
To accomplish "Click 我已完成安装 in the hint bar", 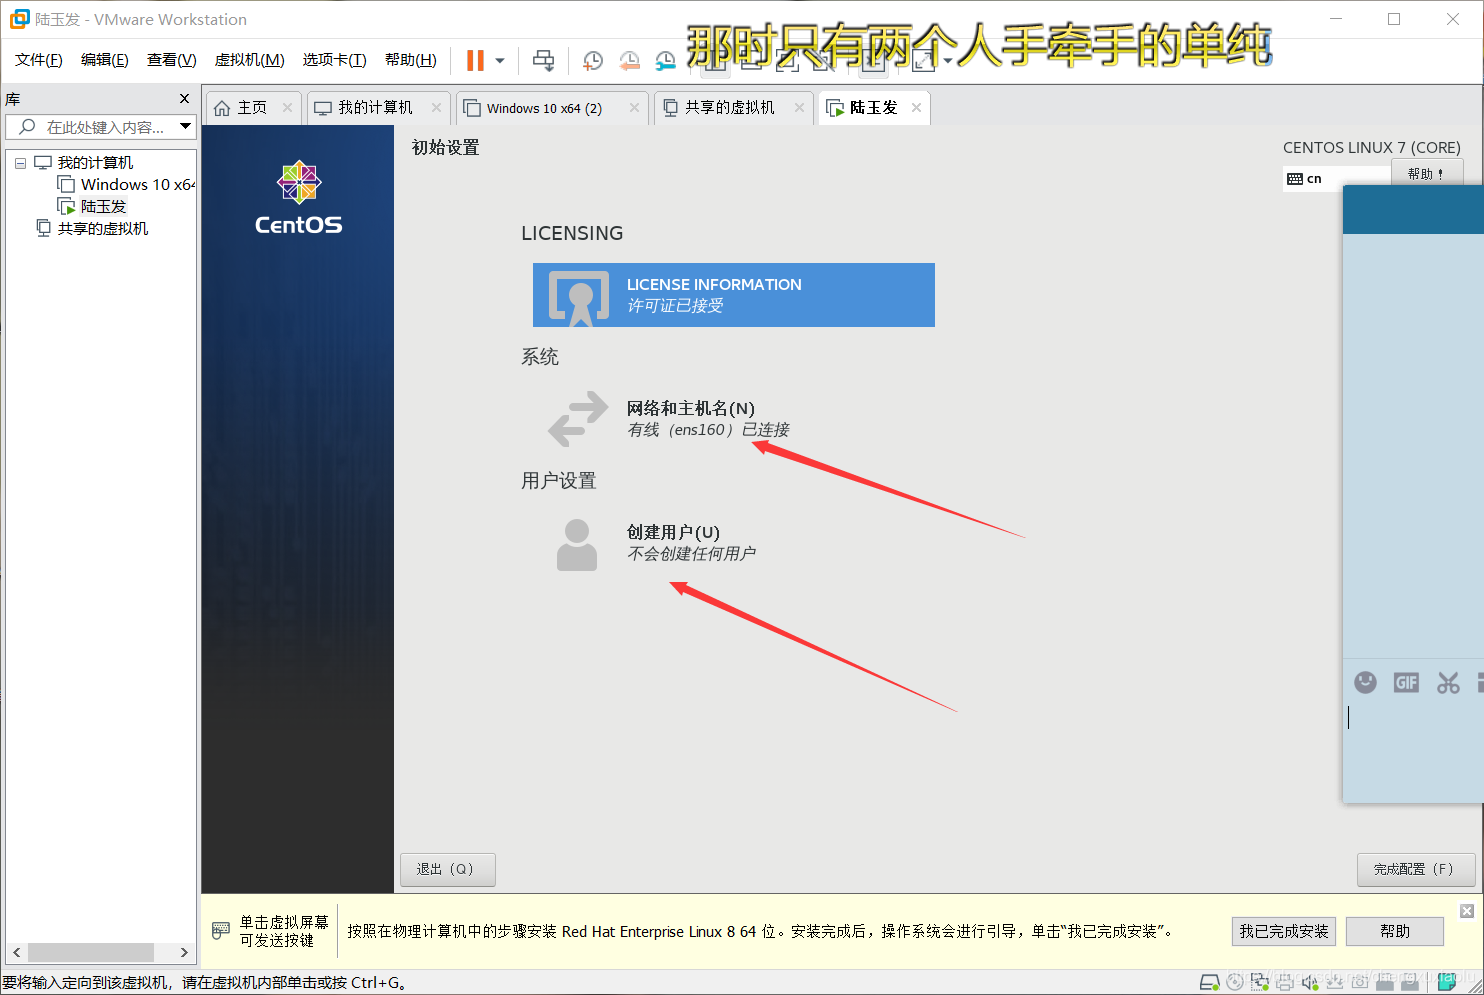I will click(1284, 931).
